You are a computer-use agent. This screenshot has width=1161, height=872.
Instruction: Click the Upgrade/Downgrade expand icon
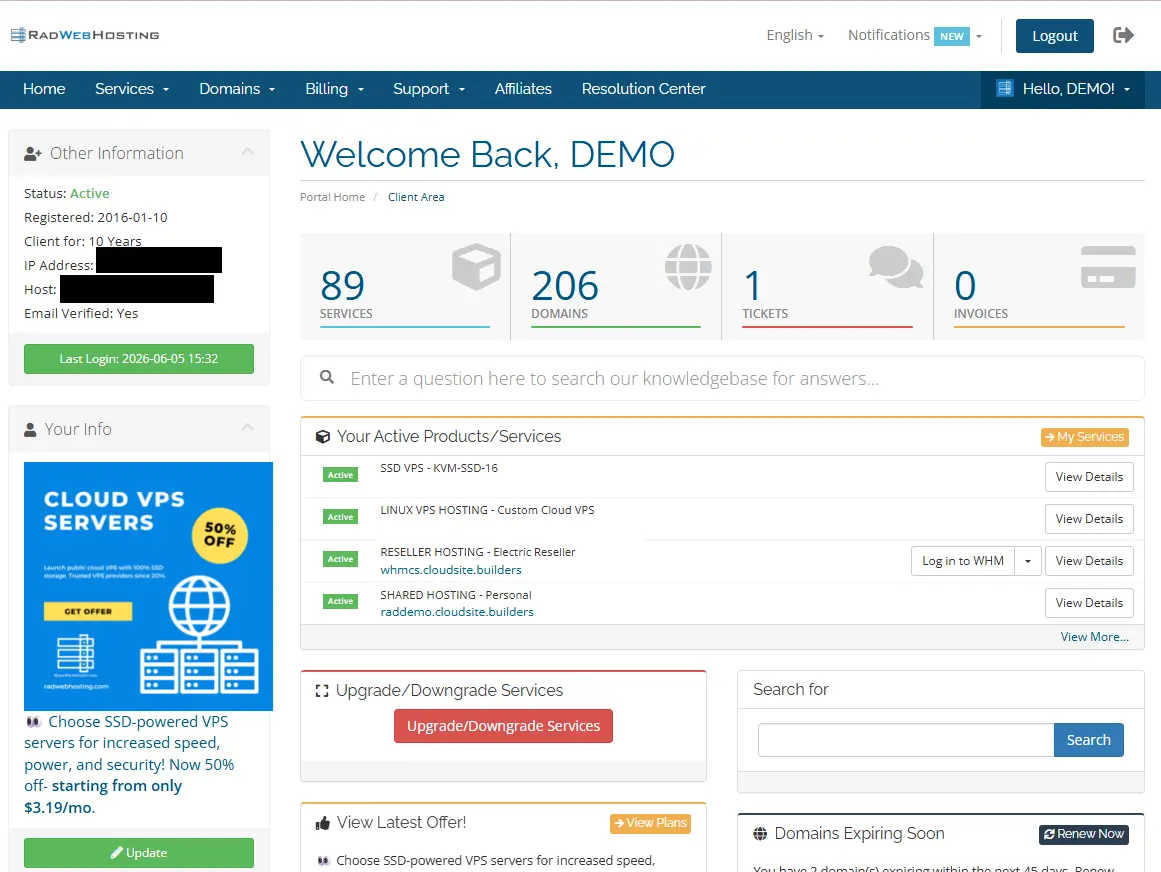click(x=322, y=691)
